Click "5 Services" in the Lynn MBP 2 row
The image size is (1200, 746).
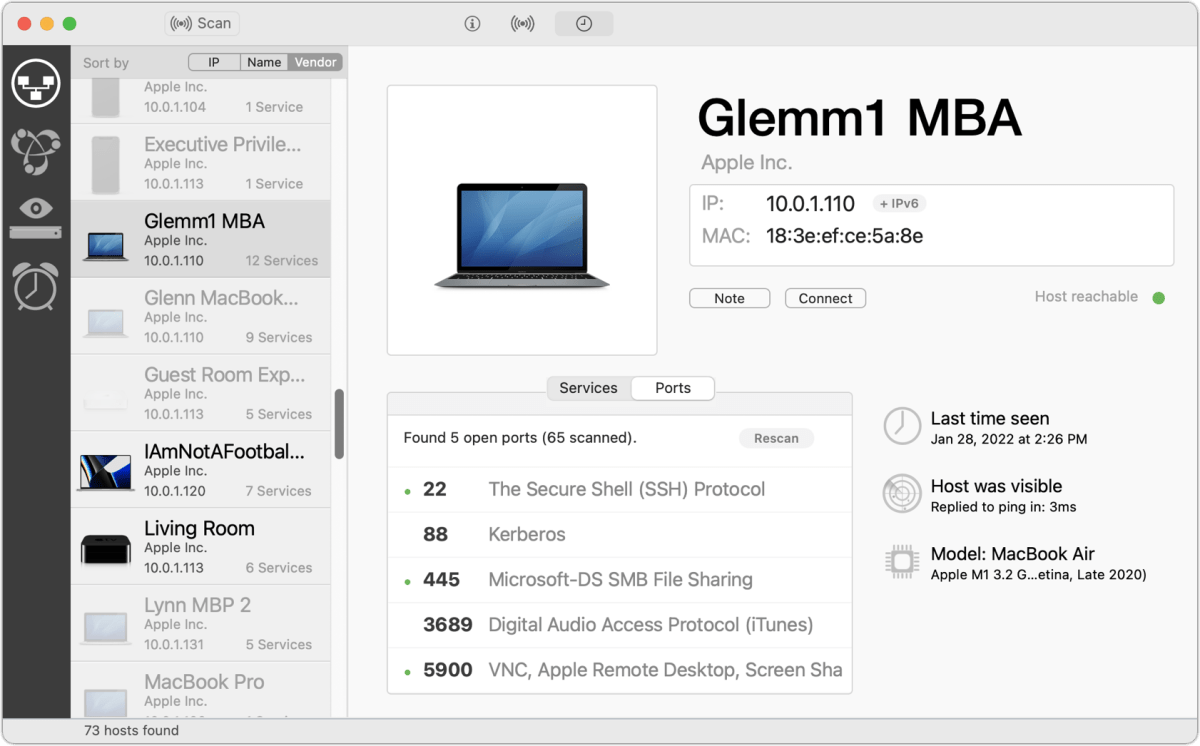coord(279,645)
